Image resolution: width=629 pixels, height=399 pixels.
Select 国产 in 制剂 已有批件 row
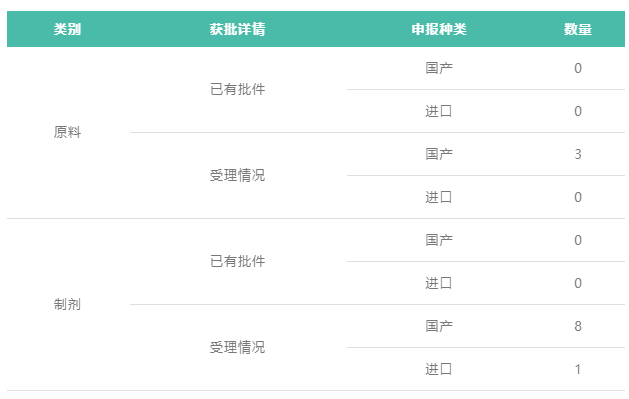click(439, 240)
